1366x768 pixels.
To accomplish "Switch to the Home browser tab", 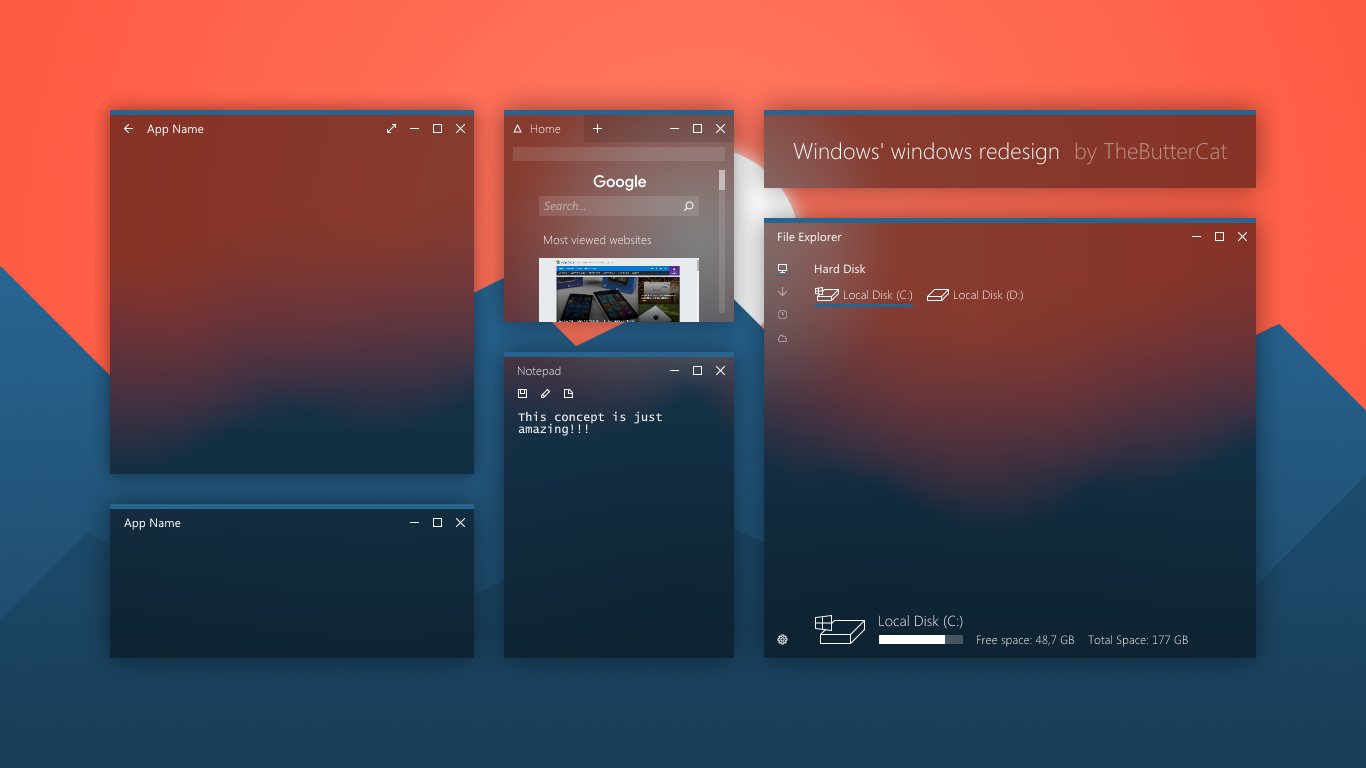I will click(x=544, y=128).
